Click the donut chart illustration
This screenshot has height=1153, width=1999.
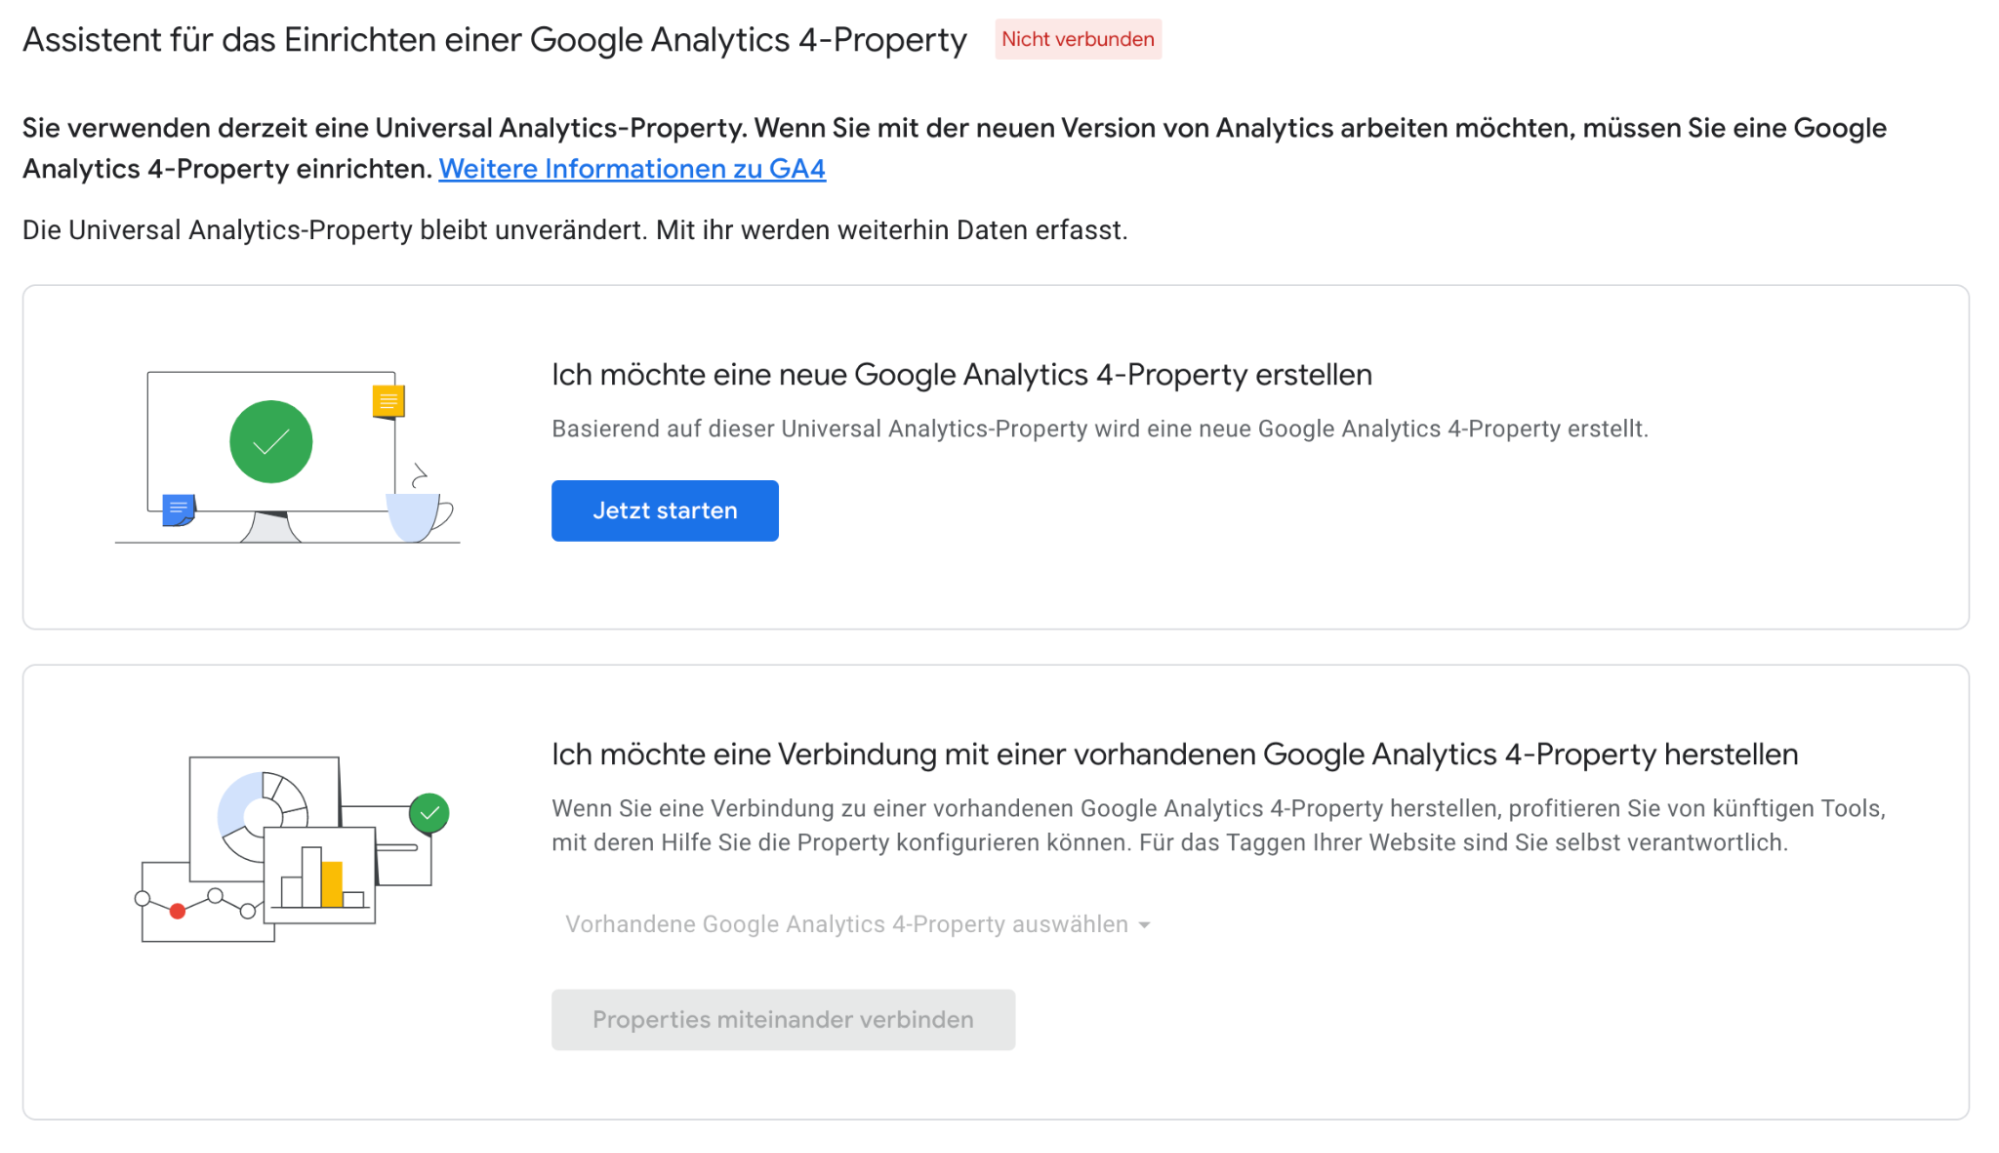262,816
